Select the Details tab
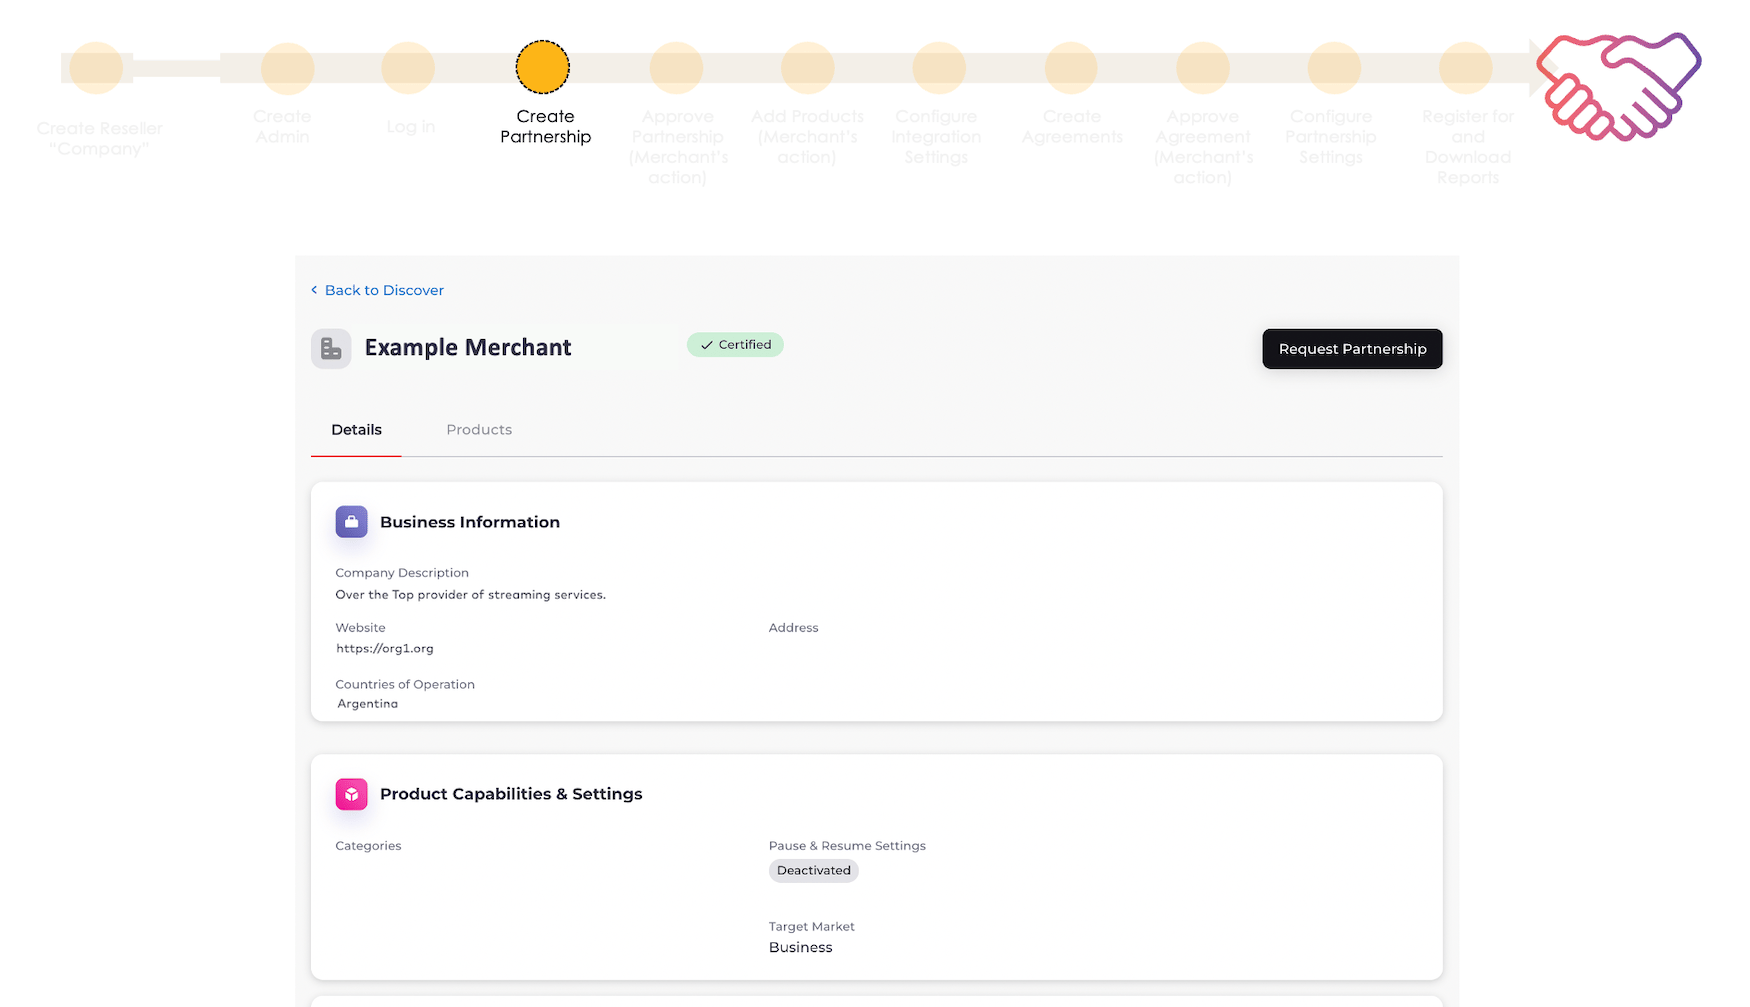 [356, 430]
